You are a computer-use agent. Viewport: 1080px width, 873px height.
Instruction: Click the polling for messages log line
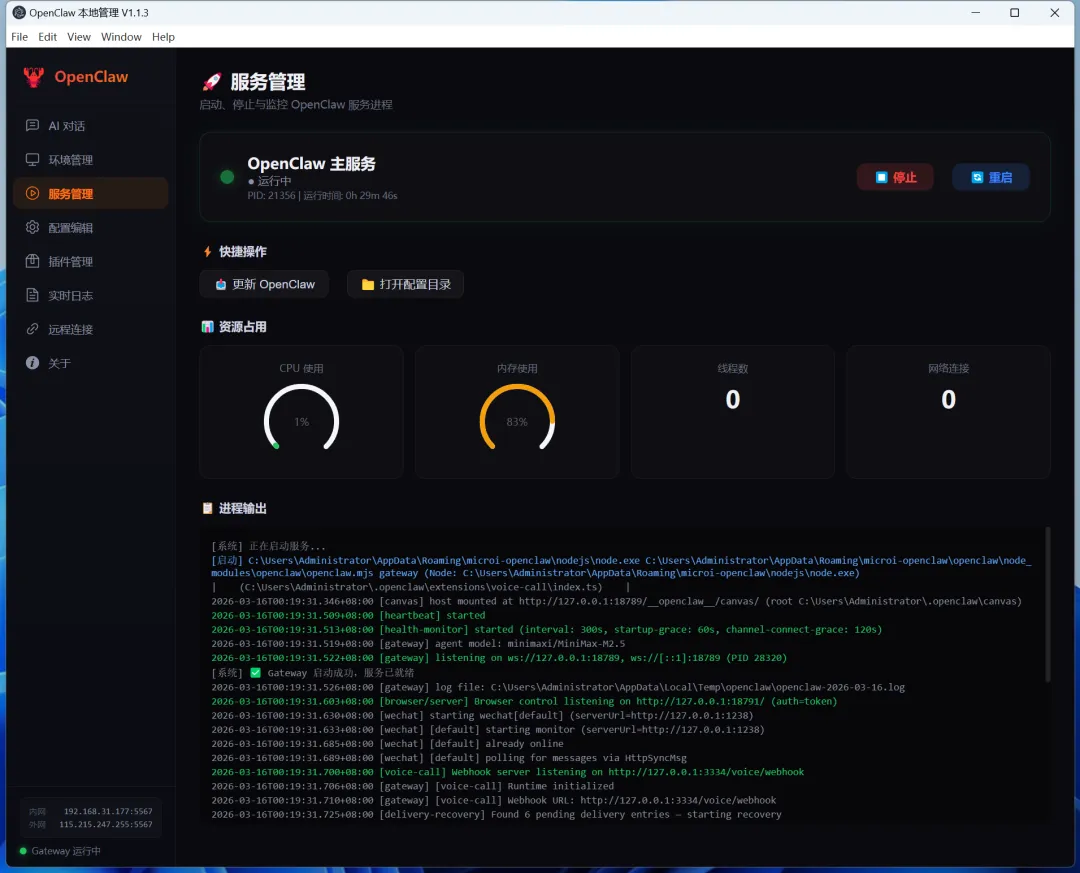coord(449,758)
